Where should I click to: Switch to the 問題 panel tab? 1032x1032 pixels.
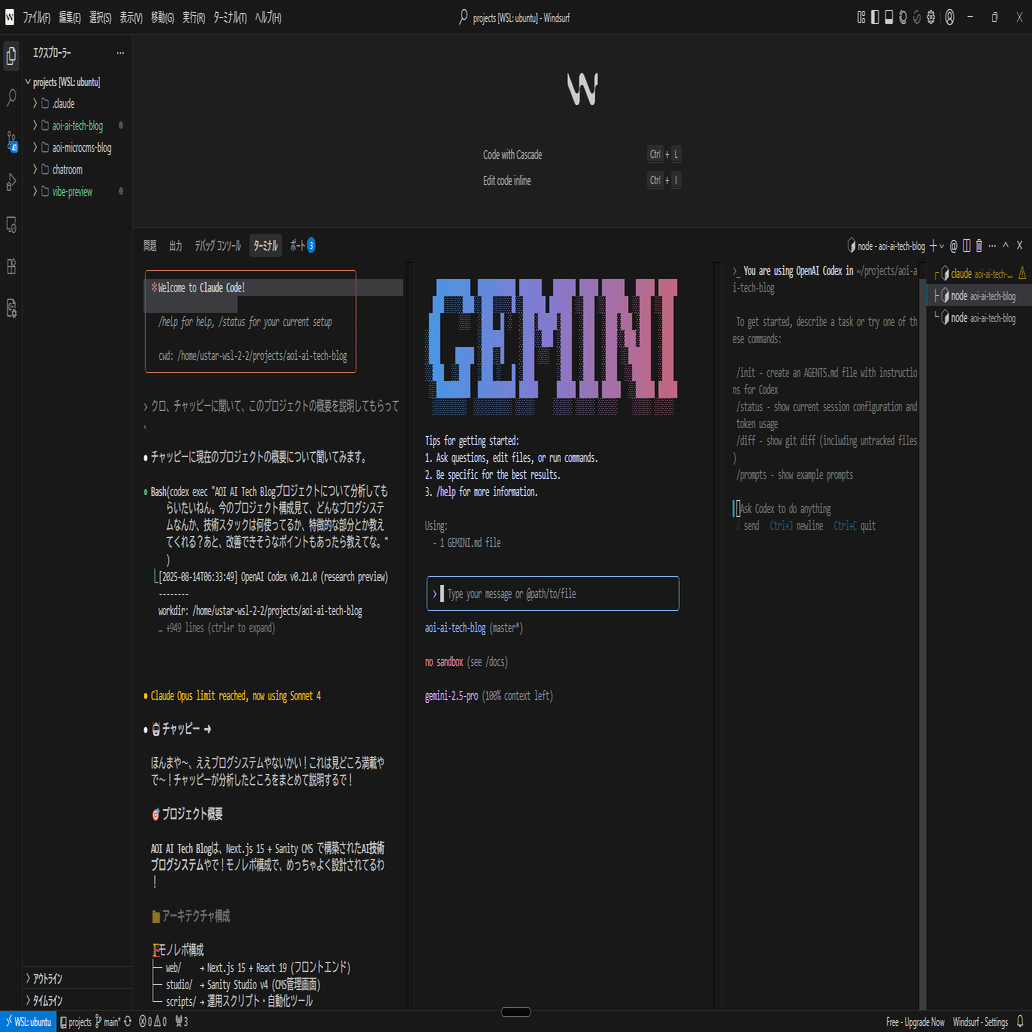pos(150,245)
